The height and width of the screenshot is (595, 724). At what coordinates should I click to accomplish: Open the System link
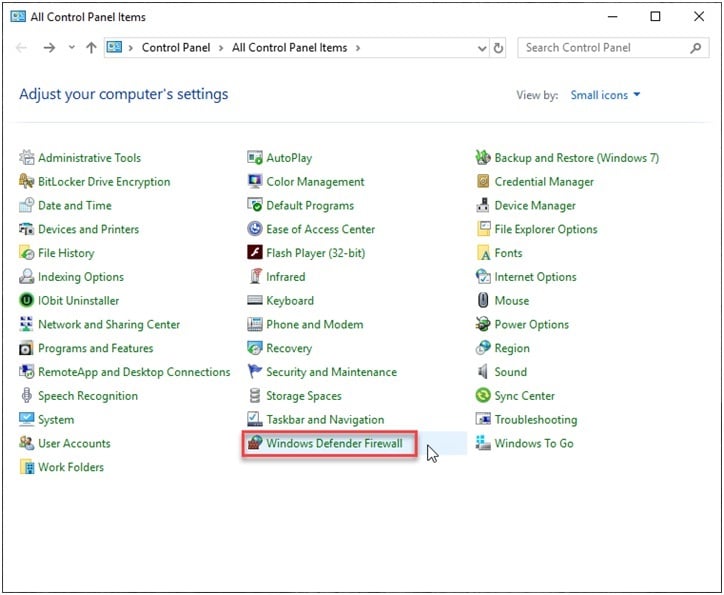point(56,420)
